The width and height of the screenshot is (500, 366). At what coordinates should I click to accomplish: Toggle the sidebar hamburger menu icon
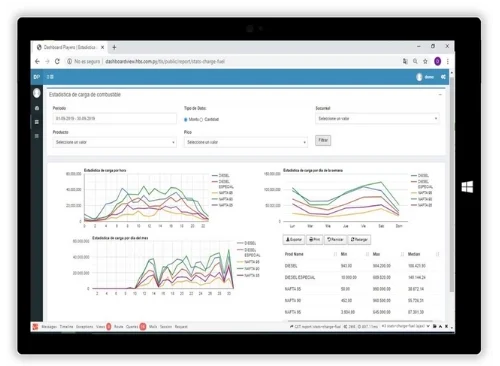tap(50, 77)
